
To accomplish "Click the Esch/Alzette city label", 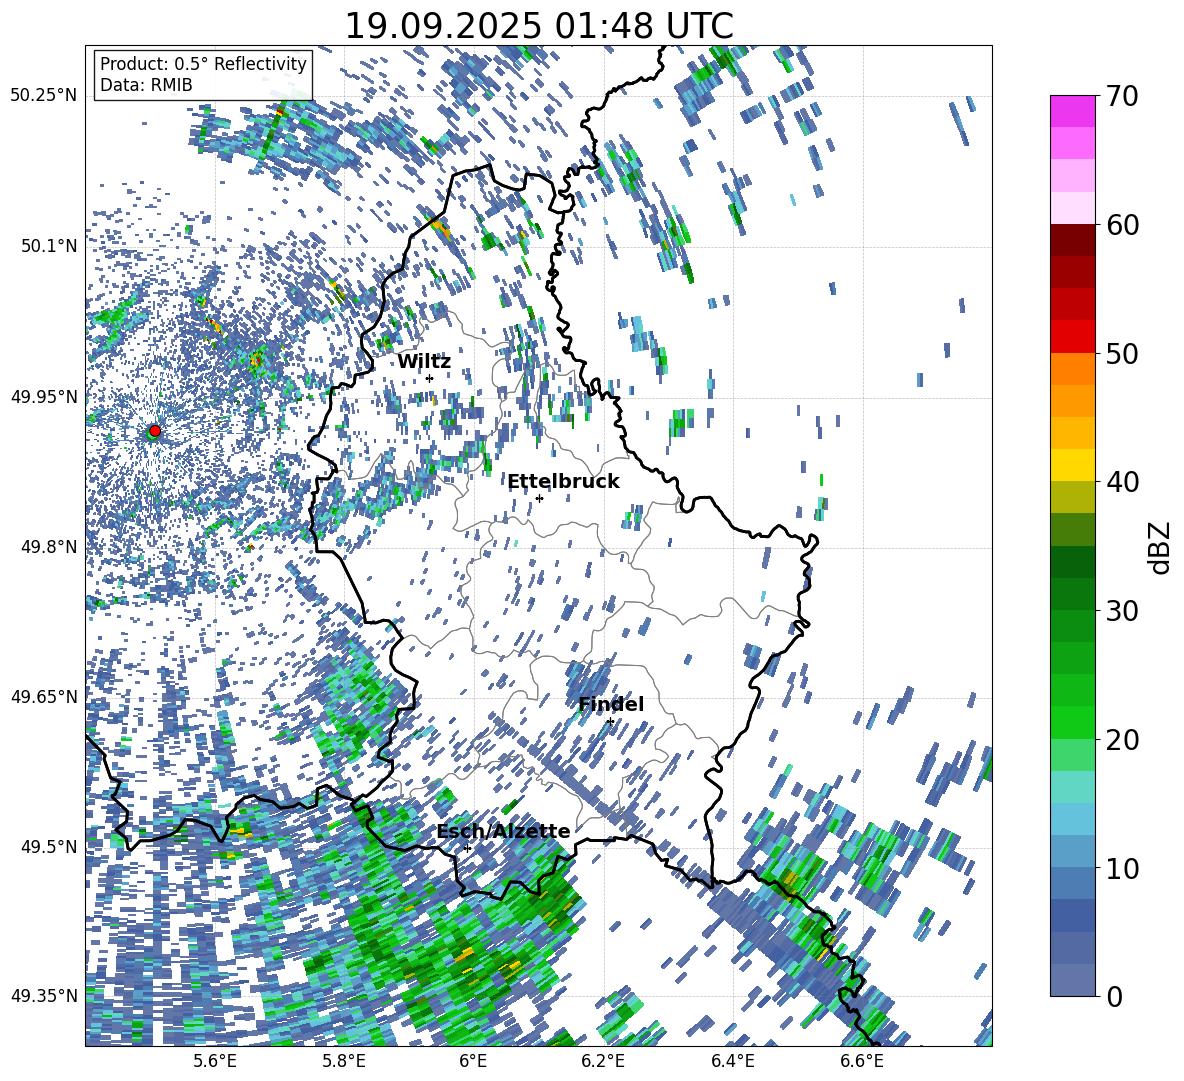I will (504, 831).
